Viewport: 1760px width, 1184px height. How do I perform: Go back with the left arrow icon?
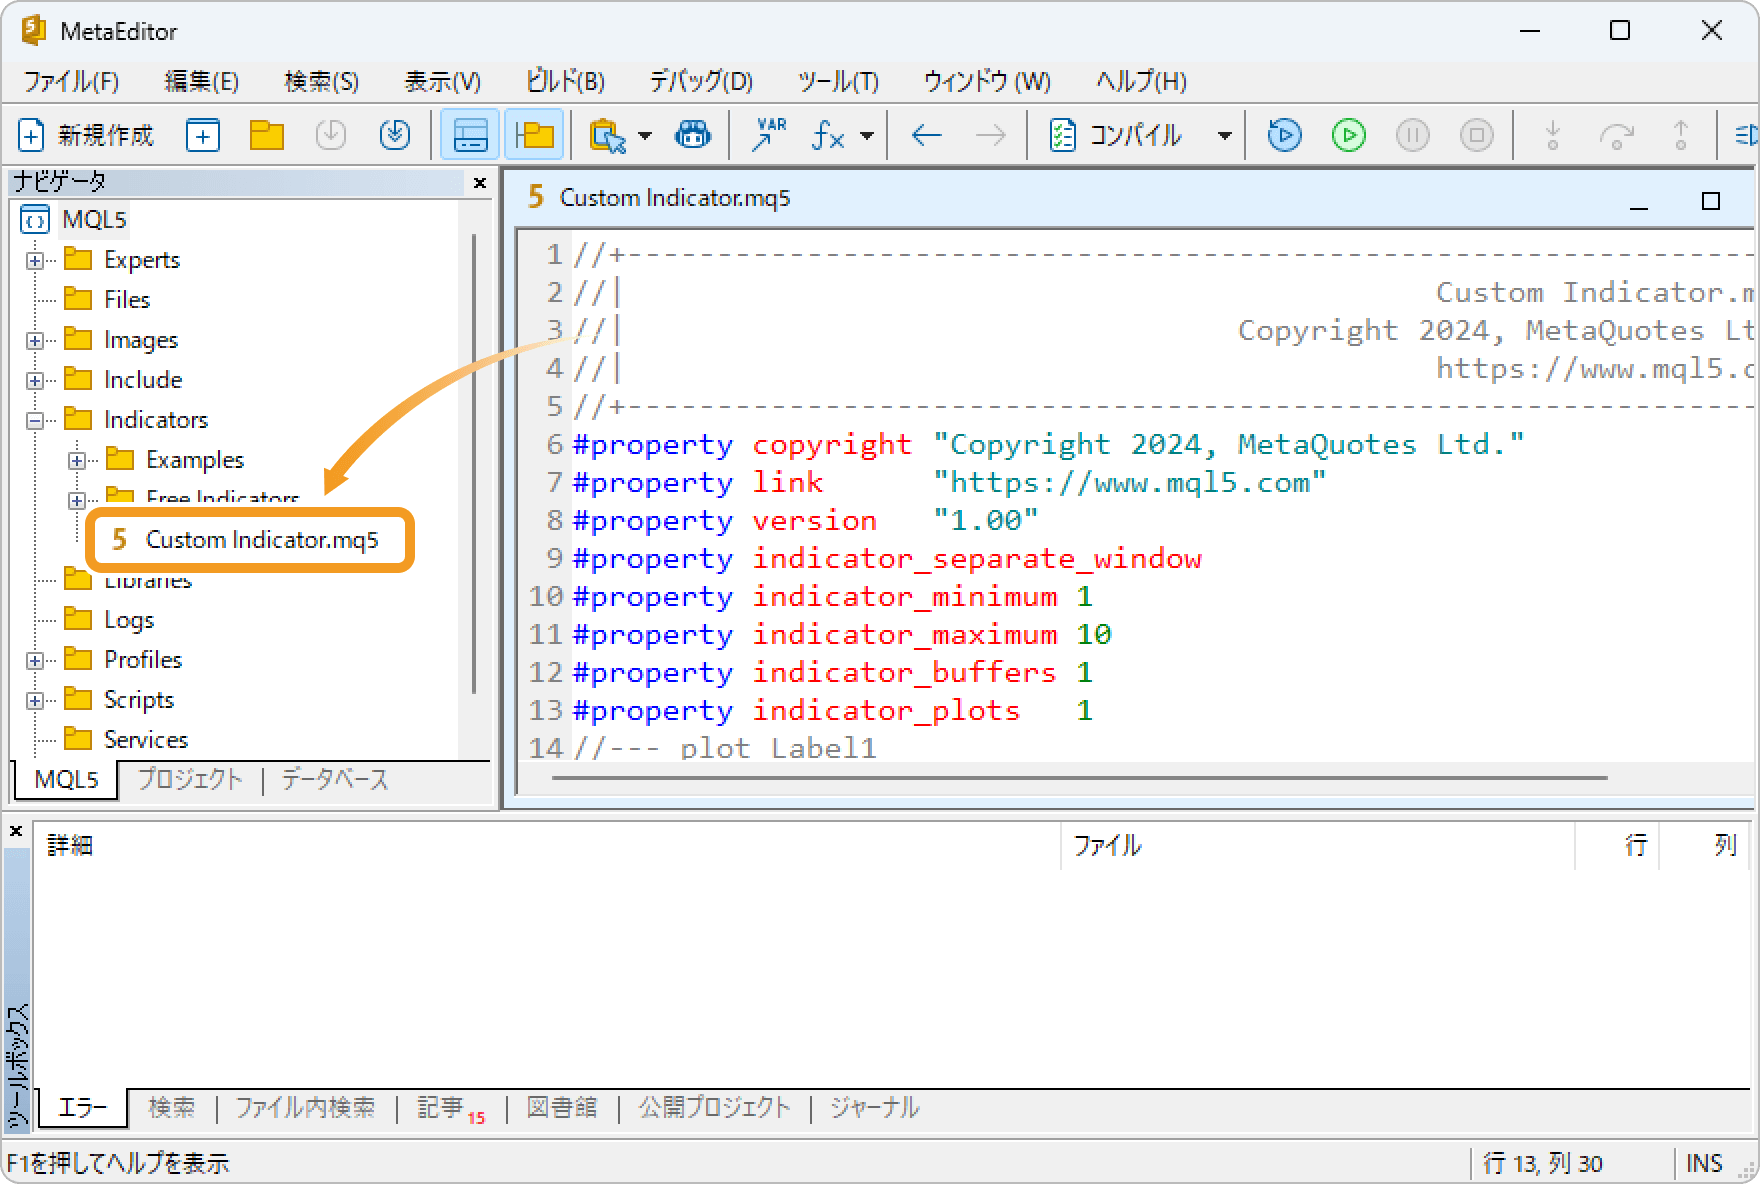coord(927,135)
